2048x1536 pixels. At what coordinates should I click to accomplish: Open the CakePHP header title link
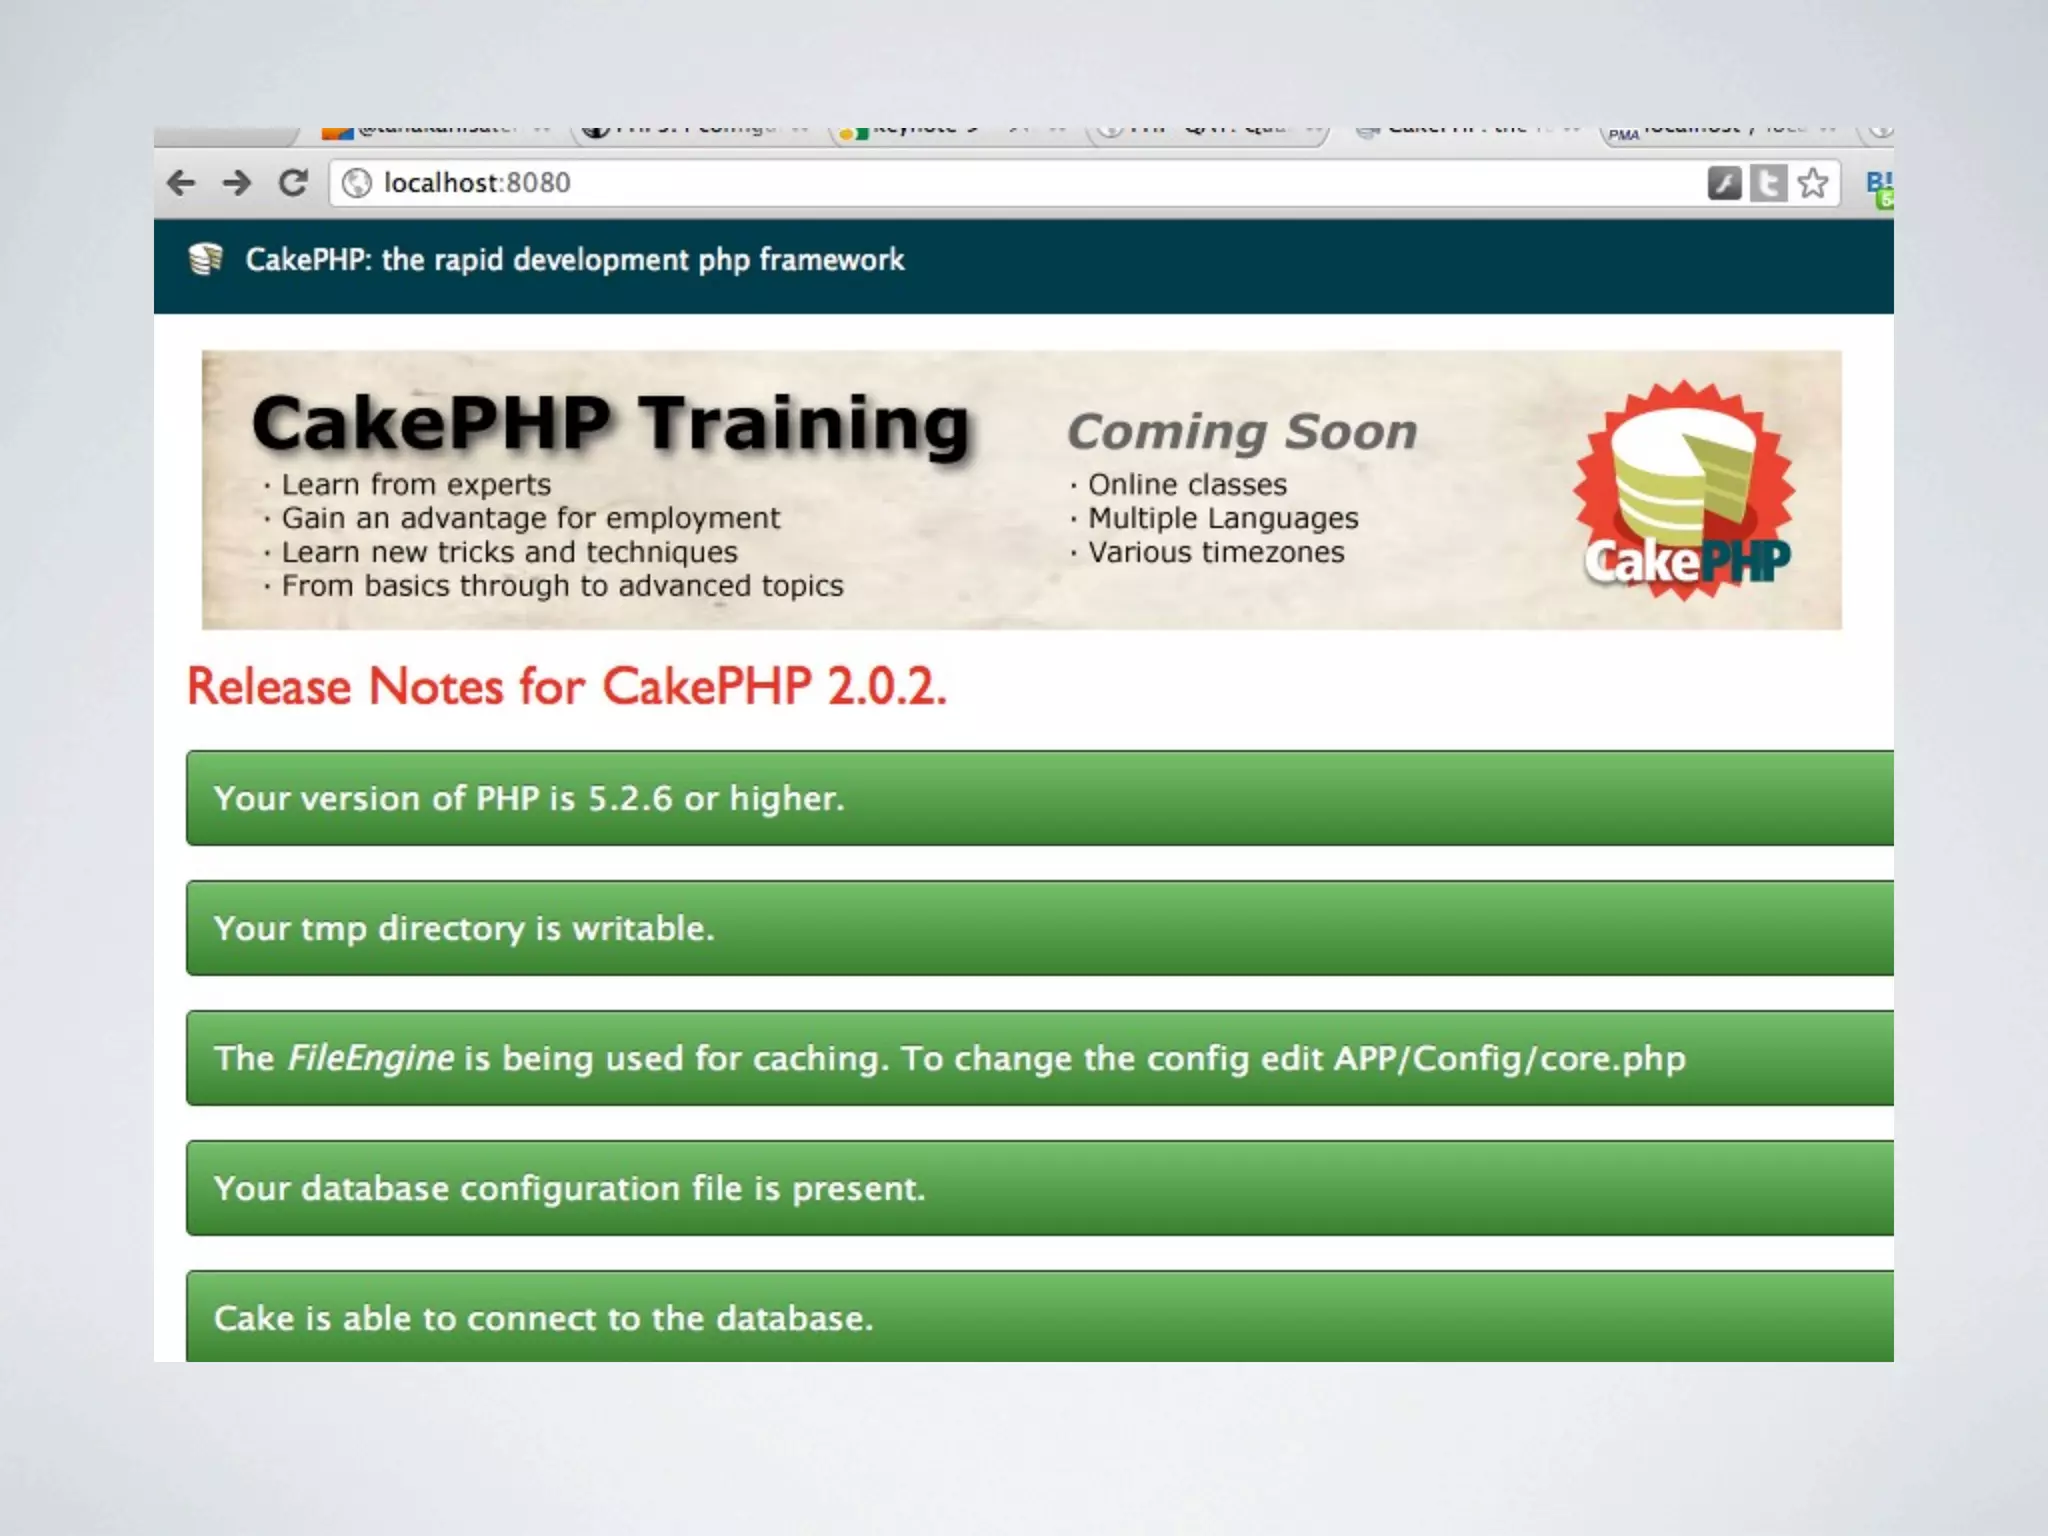pos(575,260)
